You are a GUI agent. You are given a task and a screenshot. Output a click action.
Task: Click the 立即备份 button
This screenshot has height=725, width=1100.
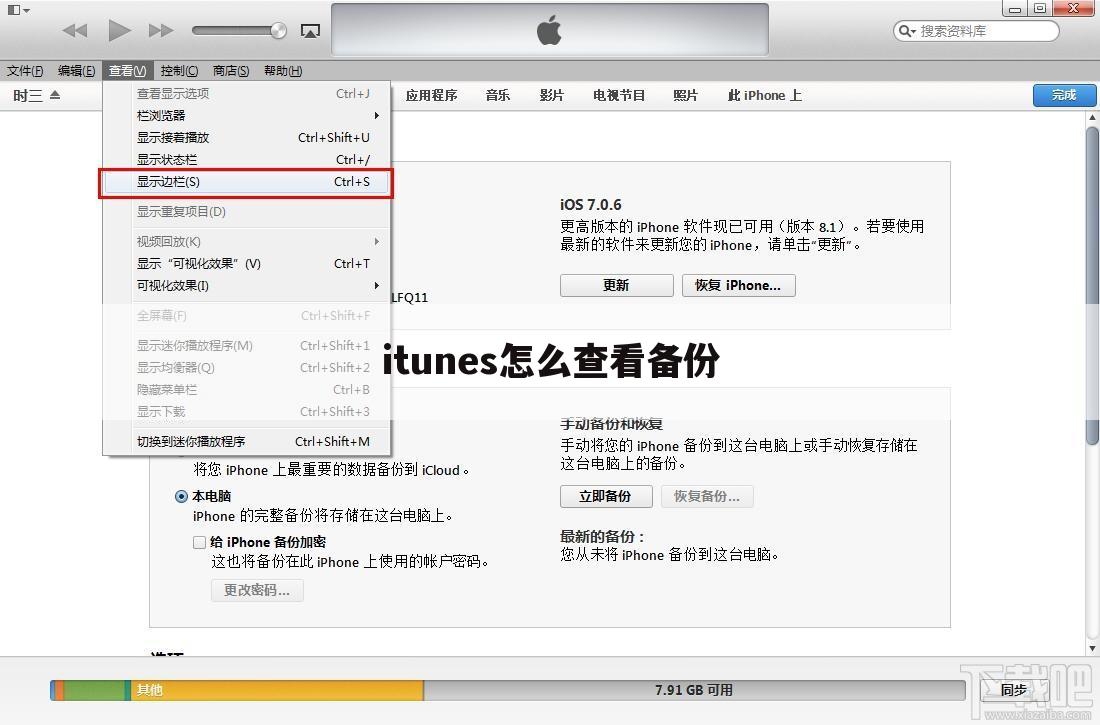click(605, 496)
